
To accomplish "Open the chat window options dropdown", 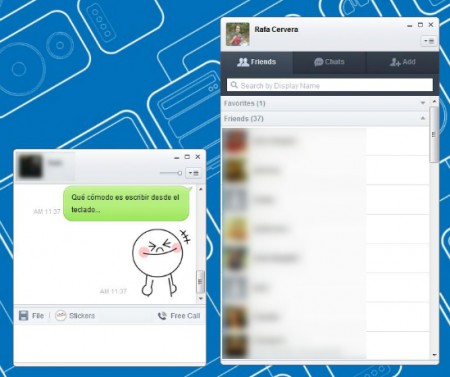I will (193, 173).
